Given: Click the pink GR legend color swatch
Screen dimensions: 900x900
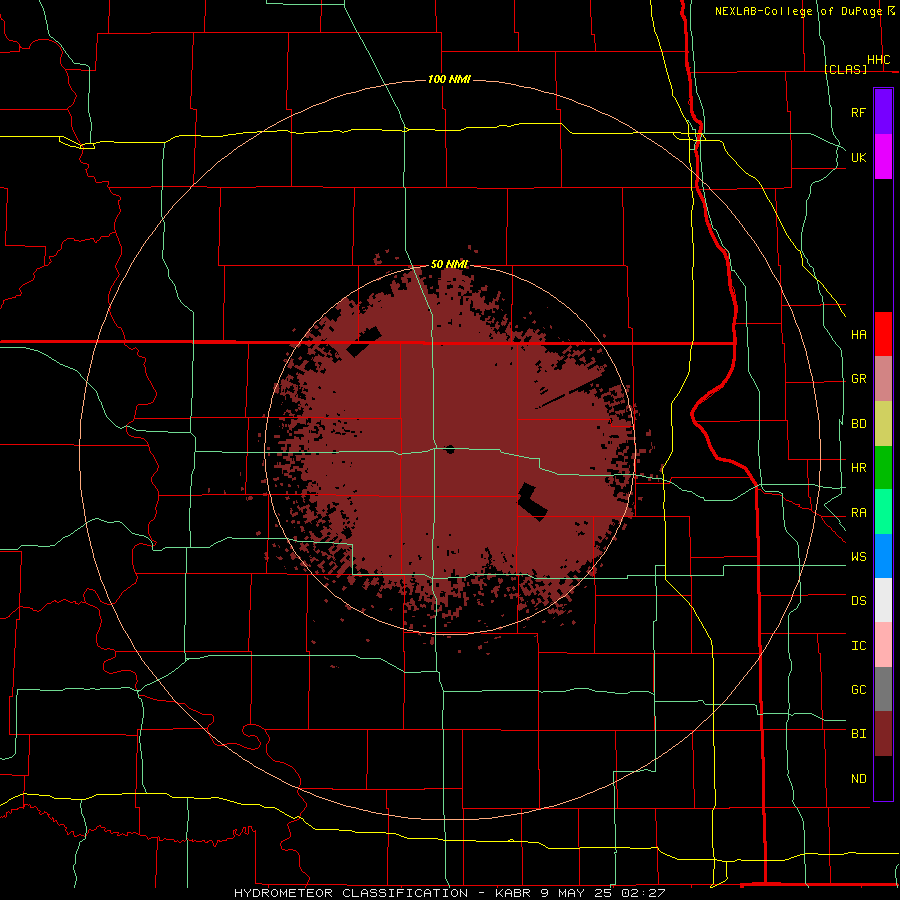Looking at the screenshot, I should pyautogui.click(x=883, y=379).
